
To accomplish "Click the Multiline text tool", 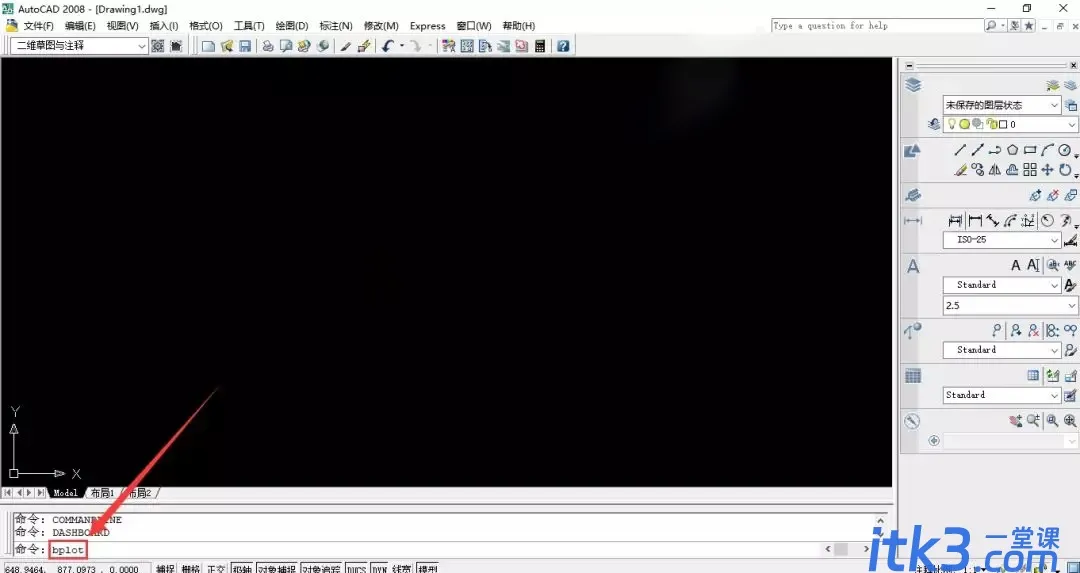I will pos(1015,265).
